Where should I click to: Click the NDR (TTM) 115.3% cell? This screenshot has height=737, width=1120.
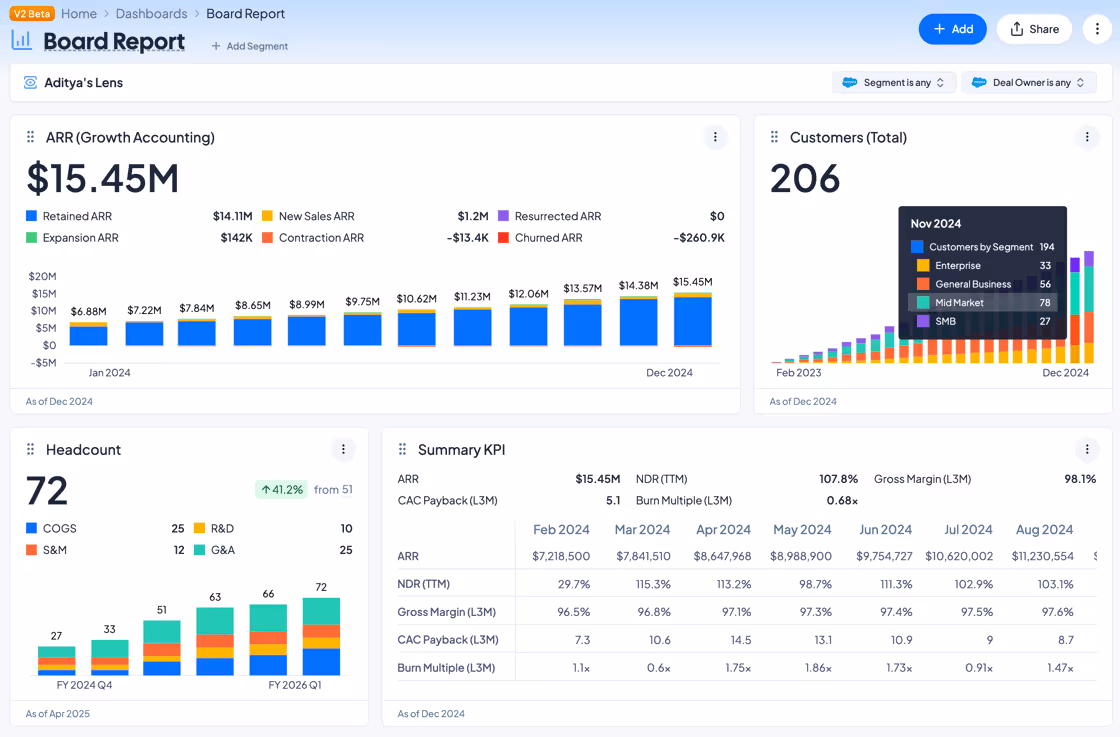(x=654, y=584)
